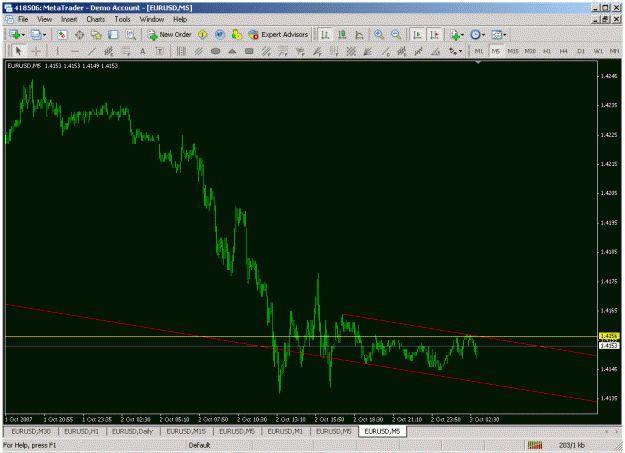Toggle Chart Shift on the chart

pos(434,35)
